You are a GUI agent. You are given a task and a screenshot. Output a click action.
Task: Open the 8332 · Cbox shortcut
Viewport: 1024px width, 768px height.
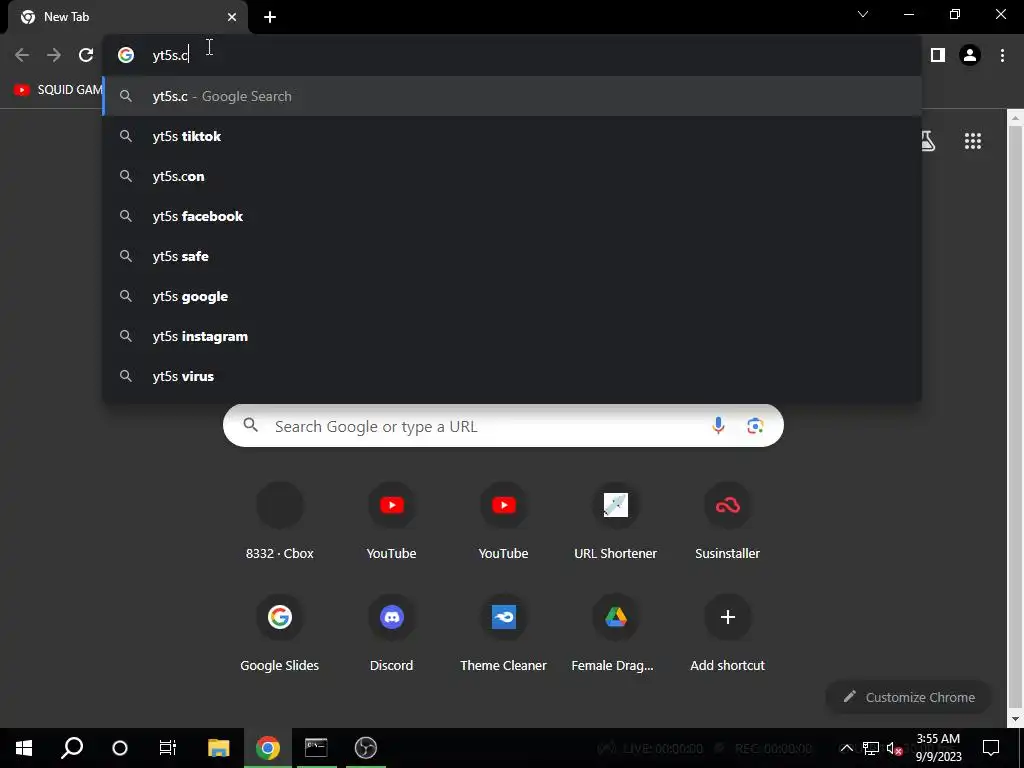[x=280, y=522]
